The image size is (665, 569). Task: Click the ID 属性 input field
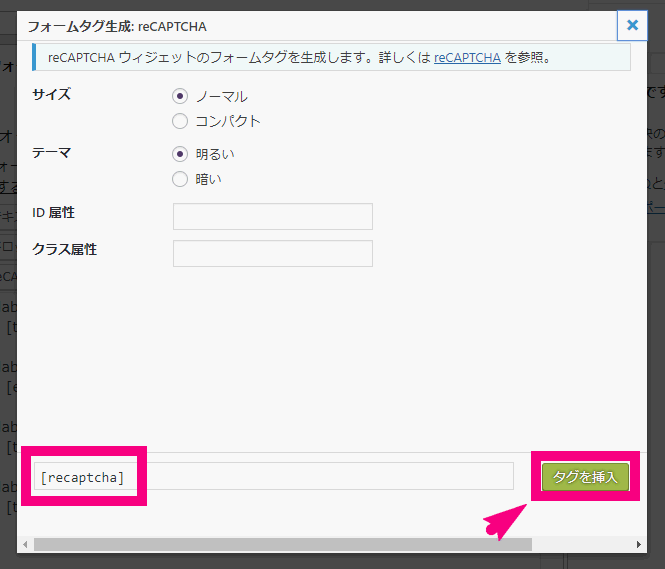pos(273,217)
